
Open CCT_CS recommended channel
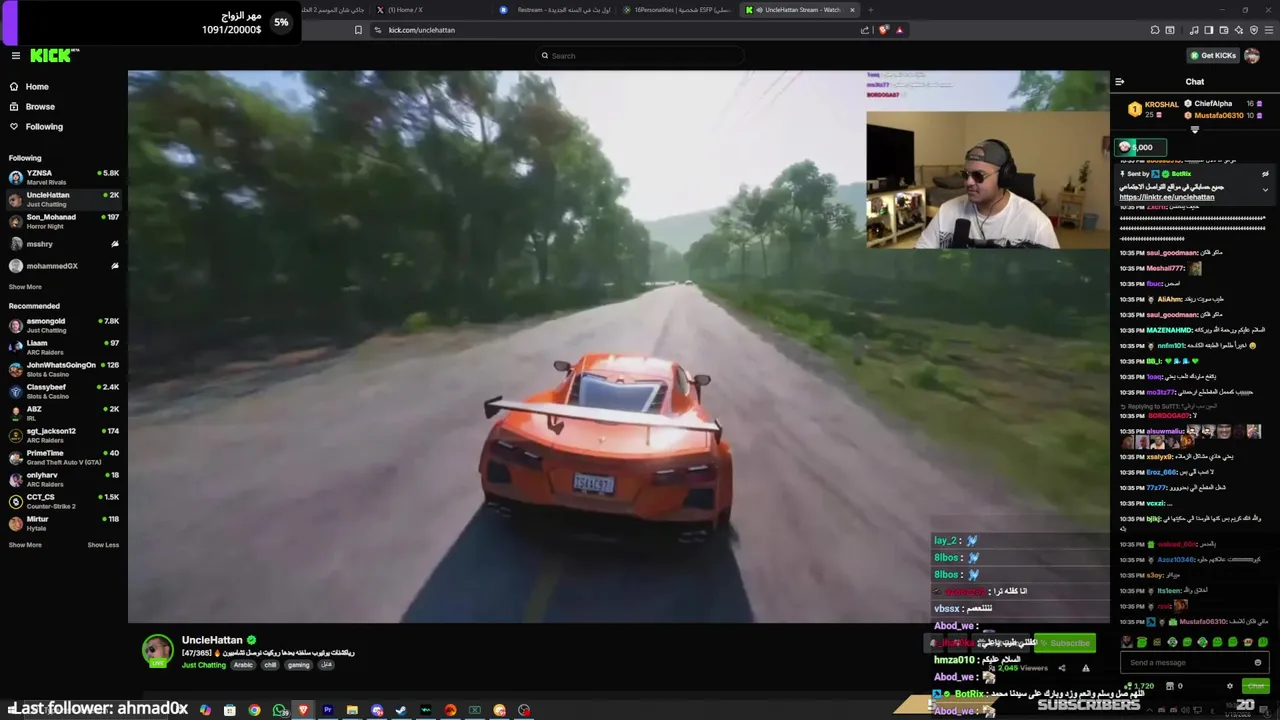coord(64,501)
